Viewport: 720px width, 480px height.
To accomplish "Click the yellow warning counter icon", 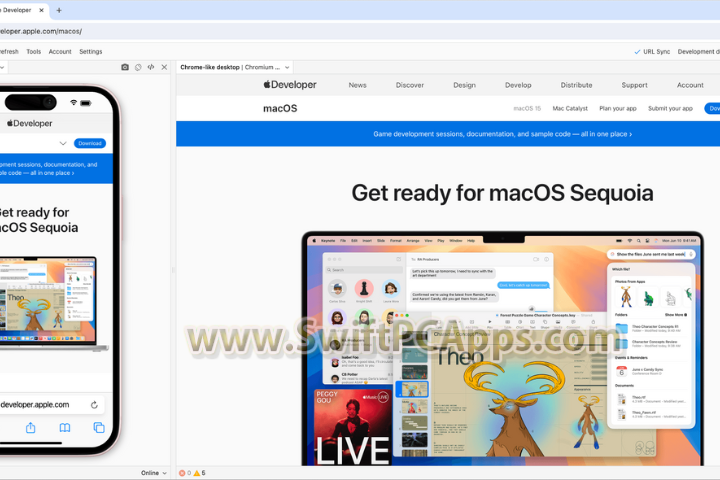I will point(197,473).
